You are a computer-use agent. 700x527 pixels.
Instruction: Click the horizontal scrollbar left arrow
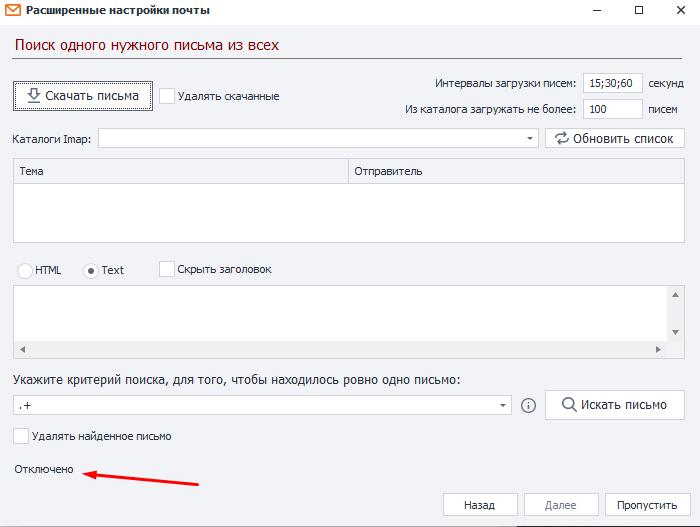(22, 349)
